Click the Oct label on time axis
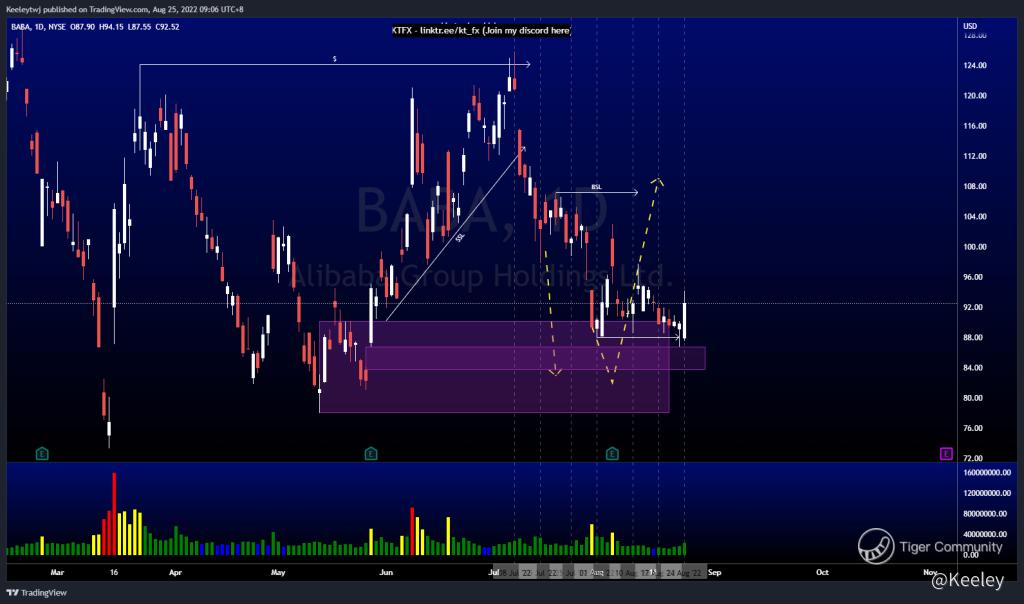The image size is (1024, 604). coord(822,573)
